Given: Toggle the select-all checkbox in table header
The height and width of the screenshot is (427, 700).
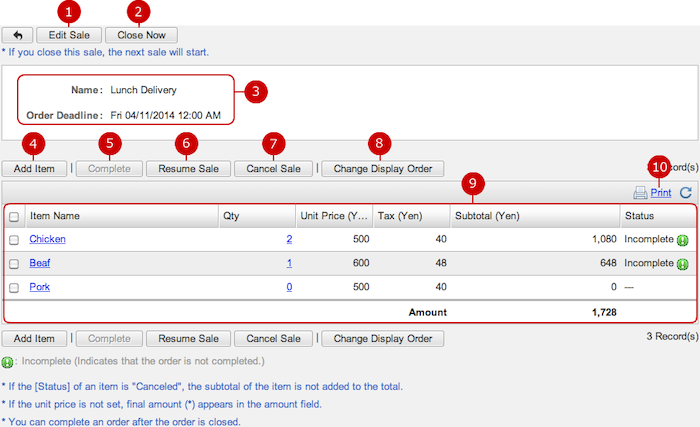Looking at the screenshot, I should [14, 217].
